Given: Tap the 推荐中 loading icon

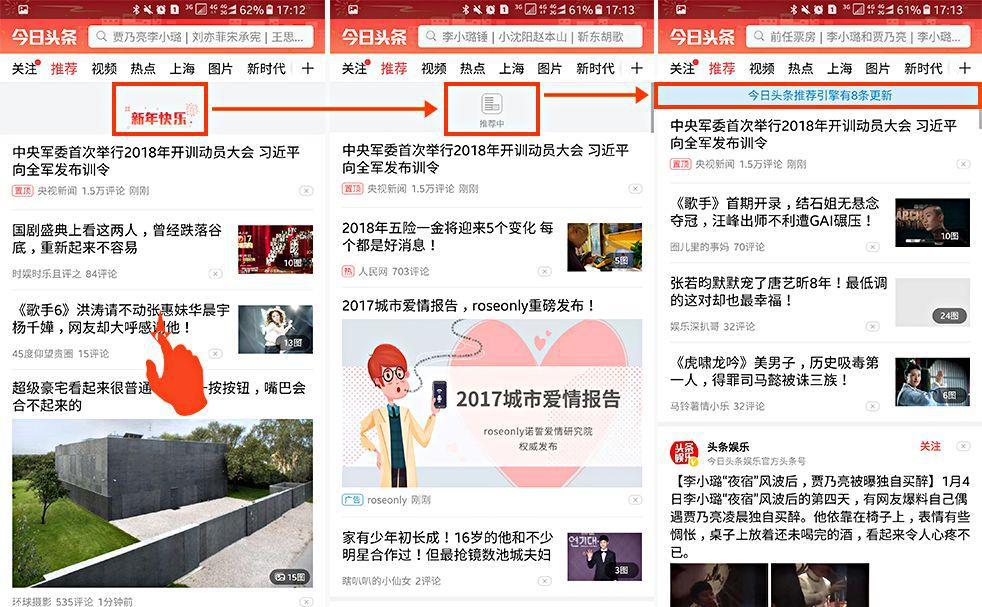Looking at the screenshot, I should coord(492,104).
